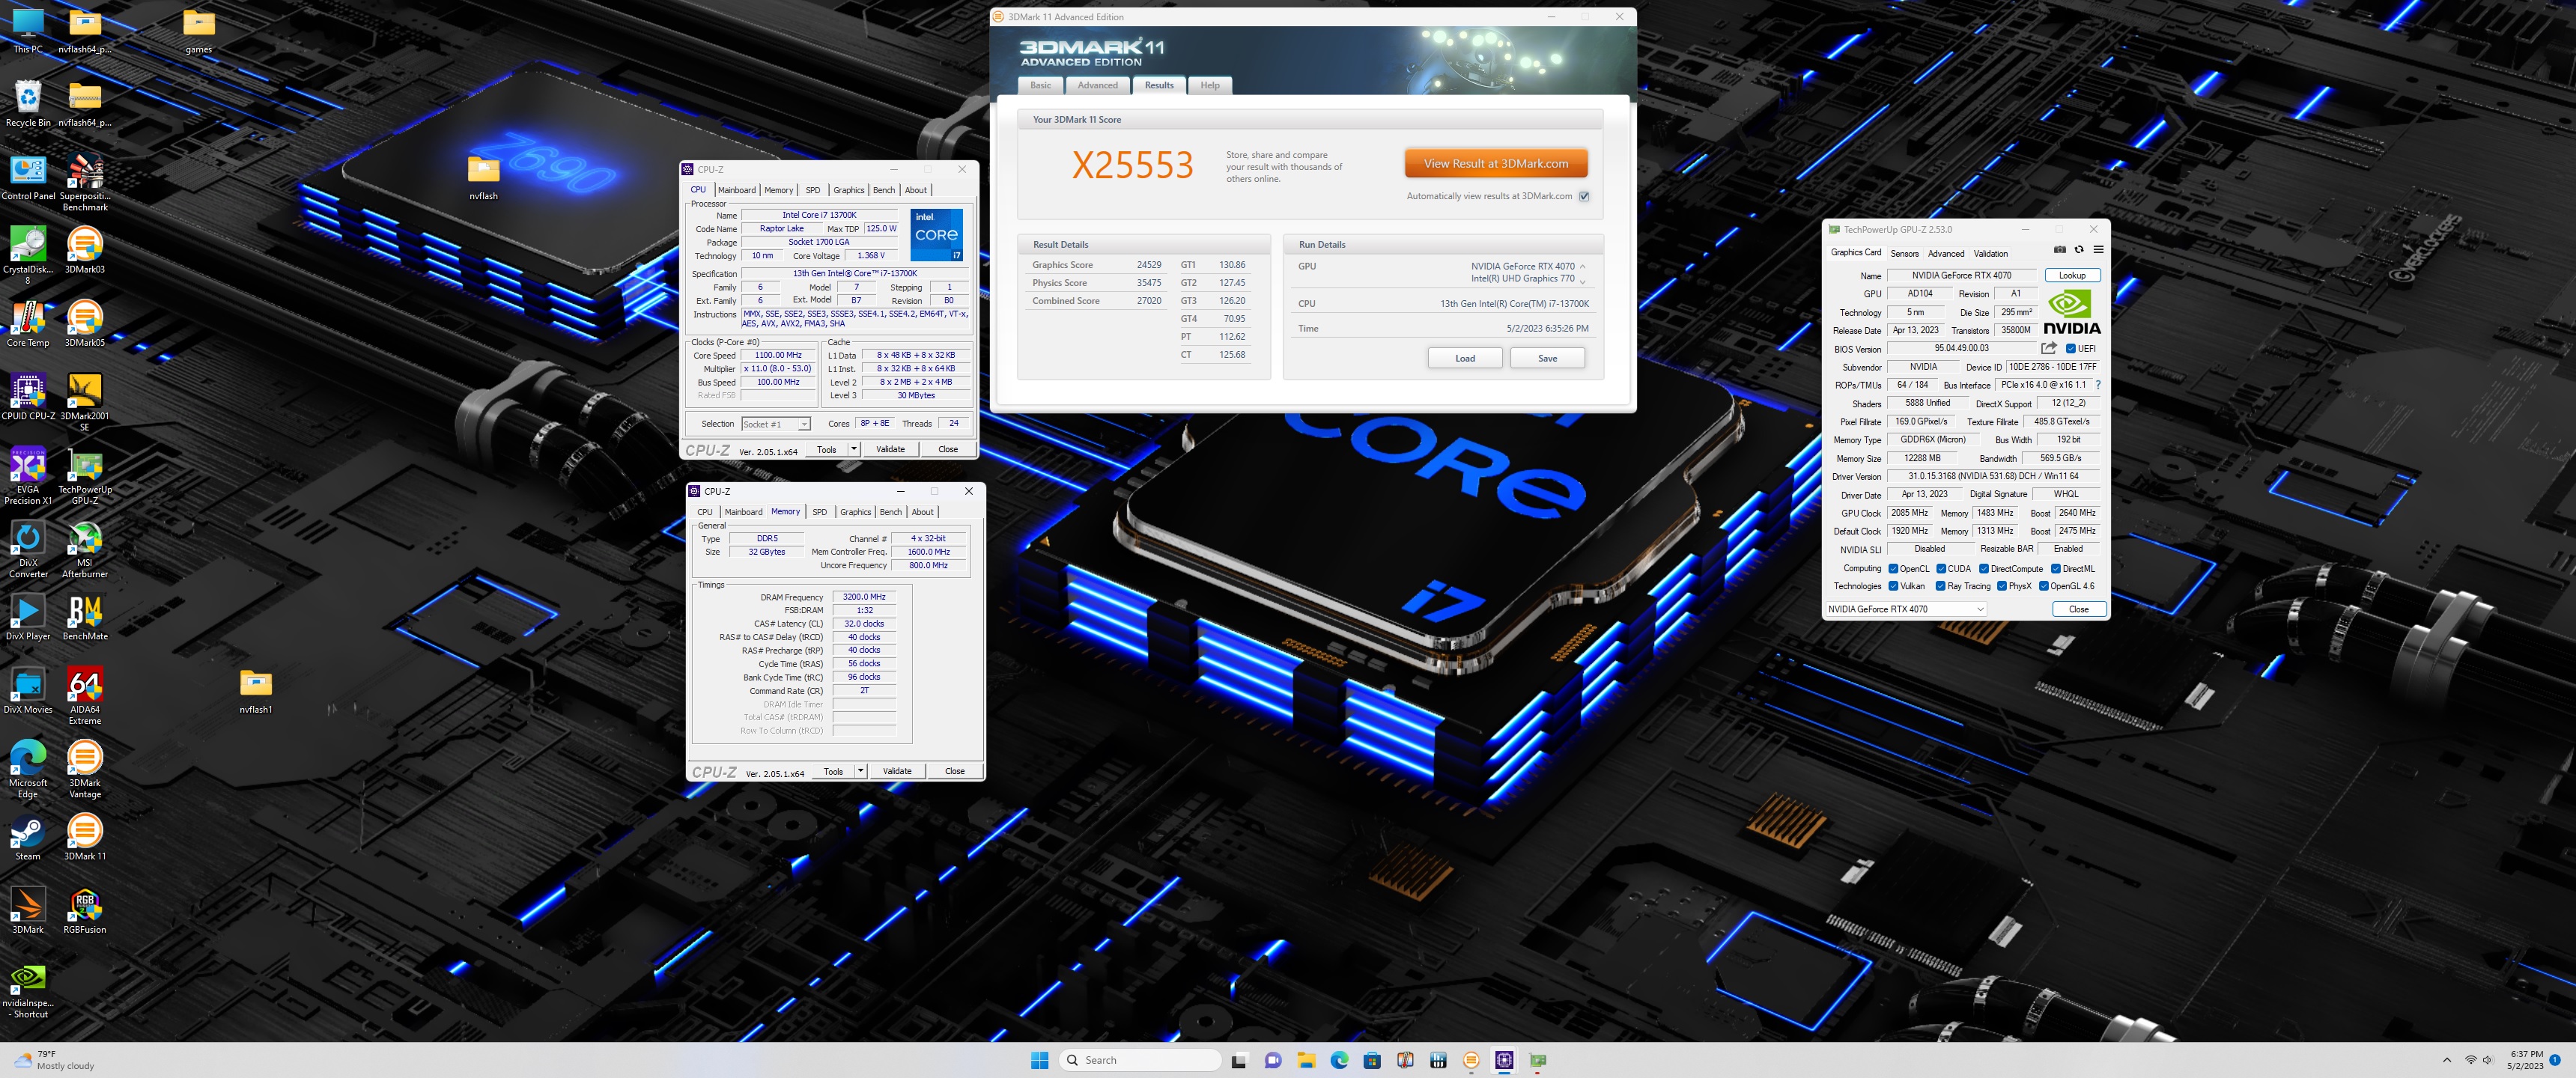Toggle the CUDA checkbox in GPU-Z

[x=1941, y=569]
